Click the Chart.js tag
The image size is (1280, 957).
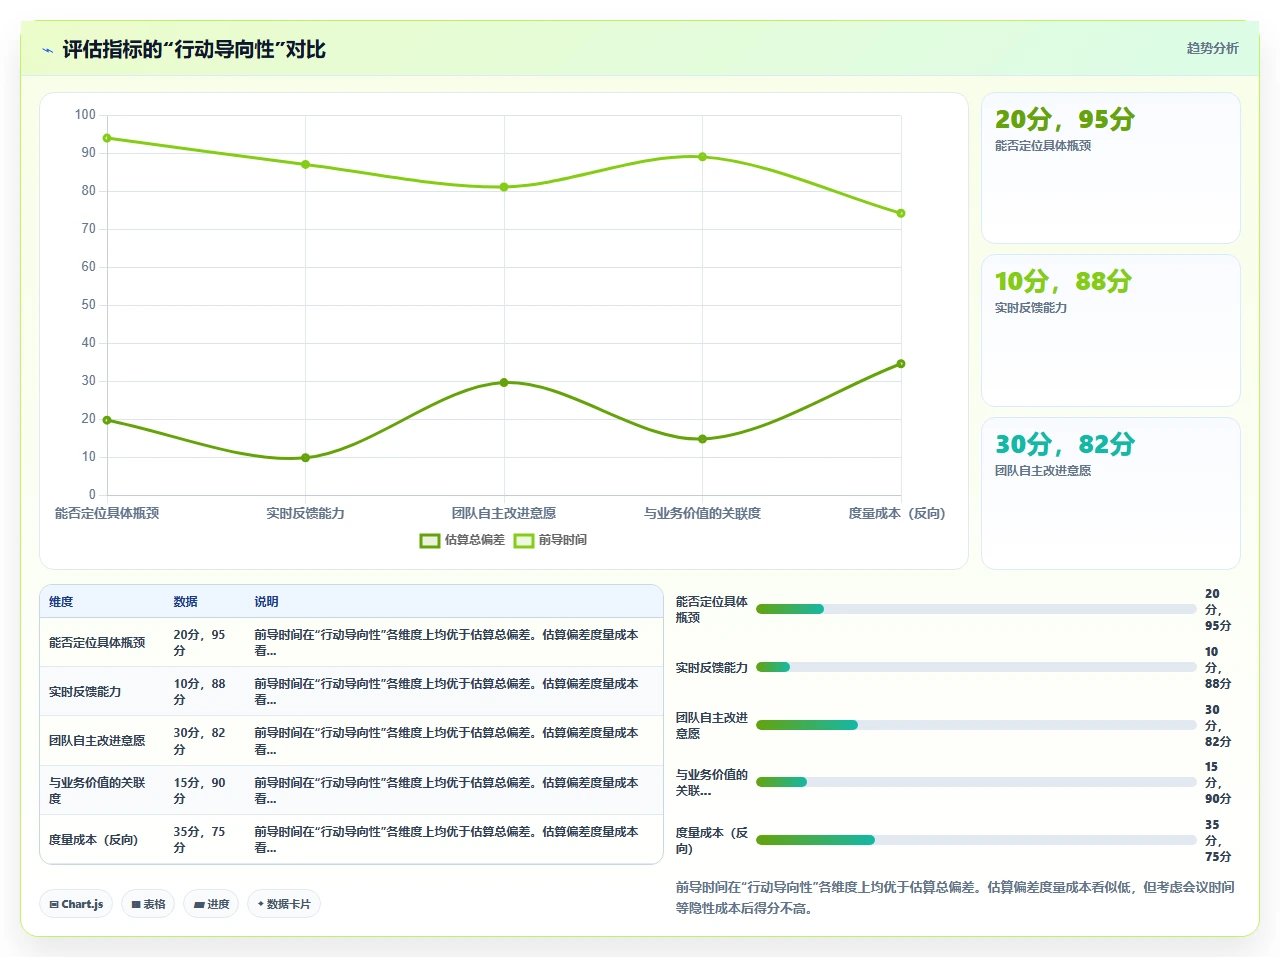tap(76, 904)
